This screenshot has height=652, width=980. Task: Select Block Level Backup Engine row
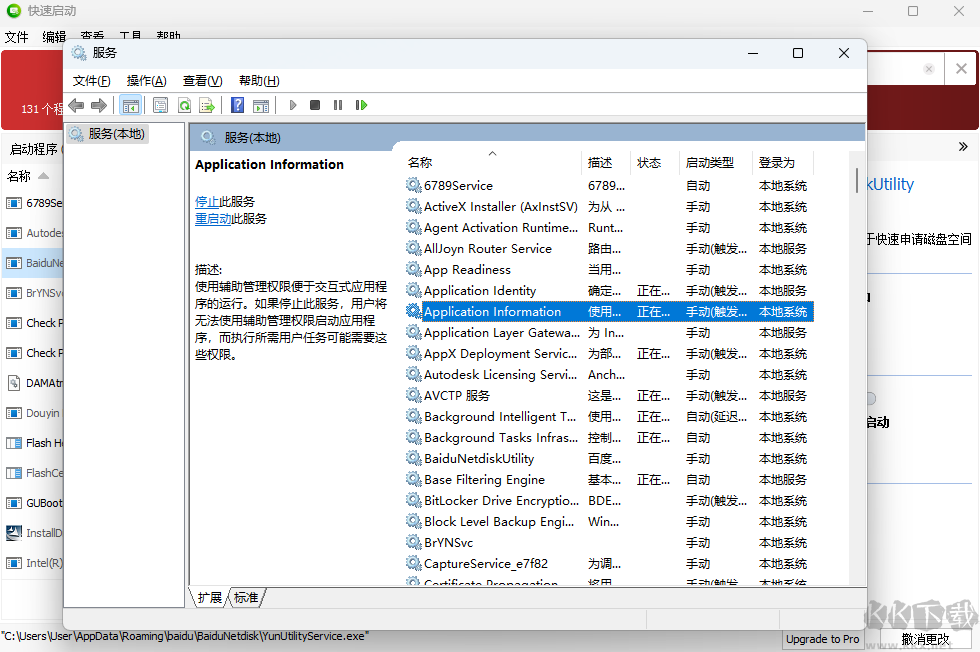click(609, 521)
